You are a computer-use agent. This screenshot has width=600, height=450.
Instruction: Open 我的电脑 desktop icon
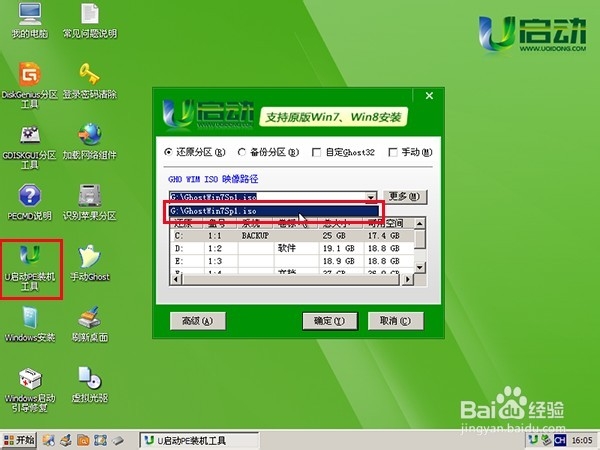[30, 20]
